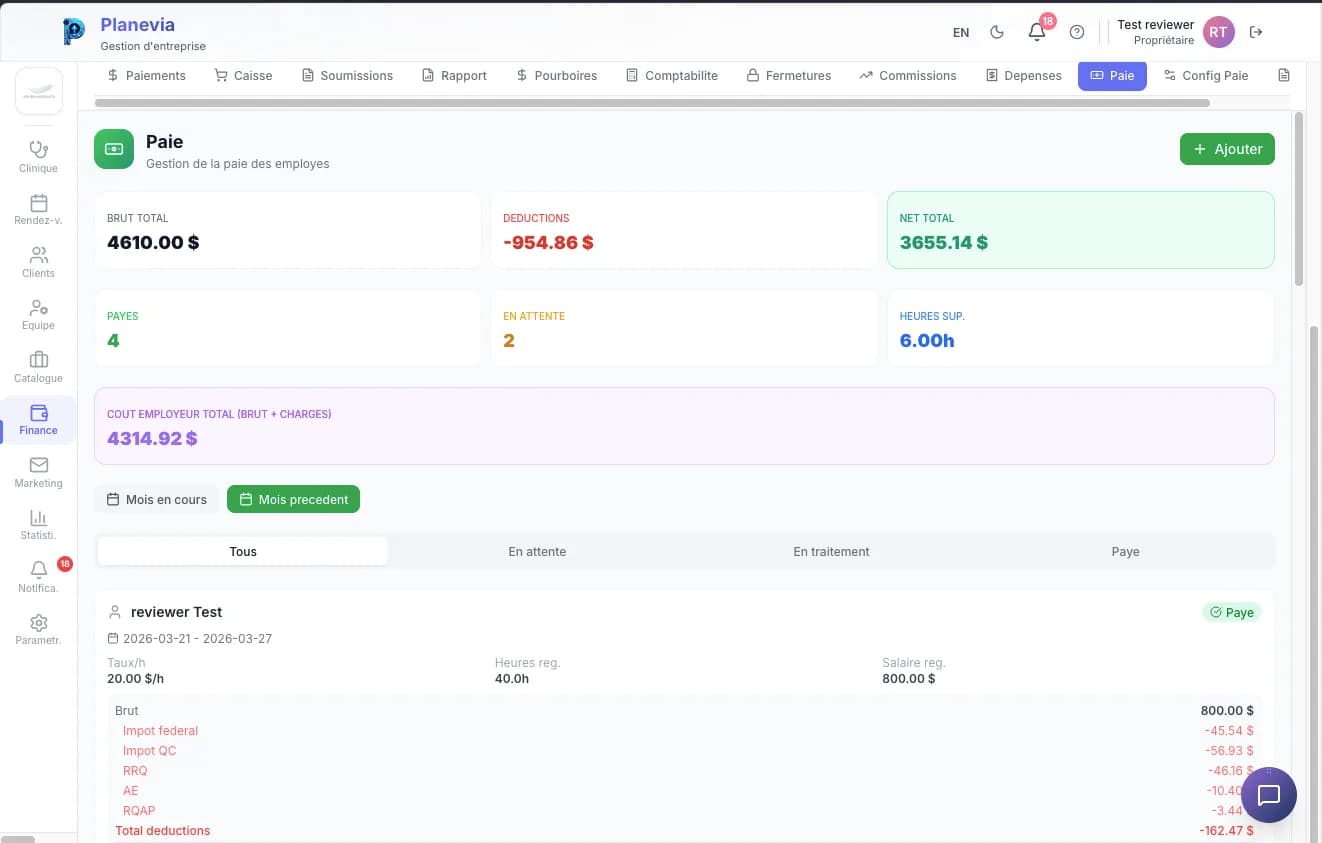1322x843 pixels.
Task: Click the Test reviewer Propriétaire name
Action: tap(1155, 32)
